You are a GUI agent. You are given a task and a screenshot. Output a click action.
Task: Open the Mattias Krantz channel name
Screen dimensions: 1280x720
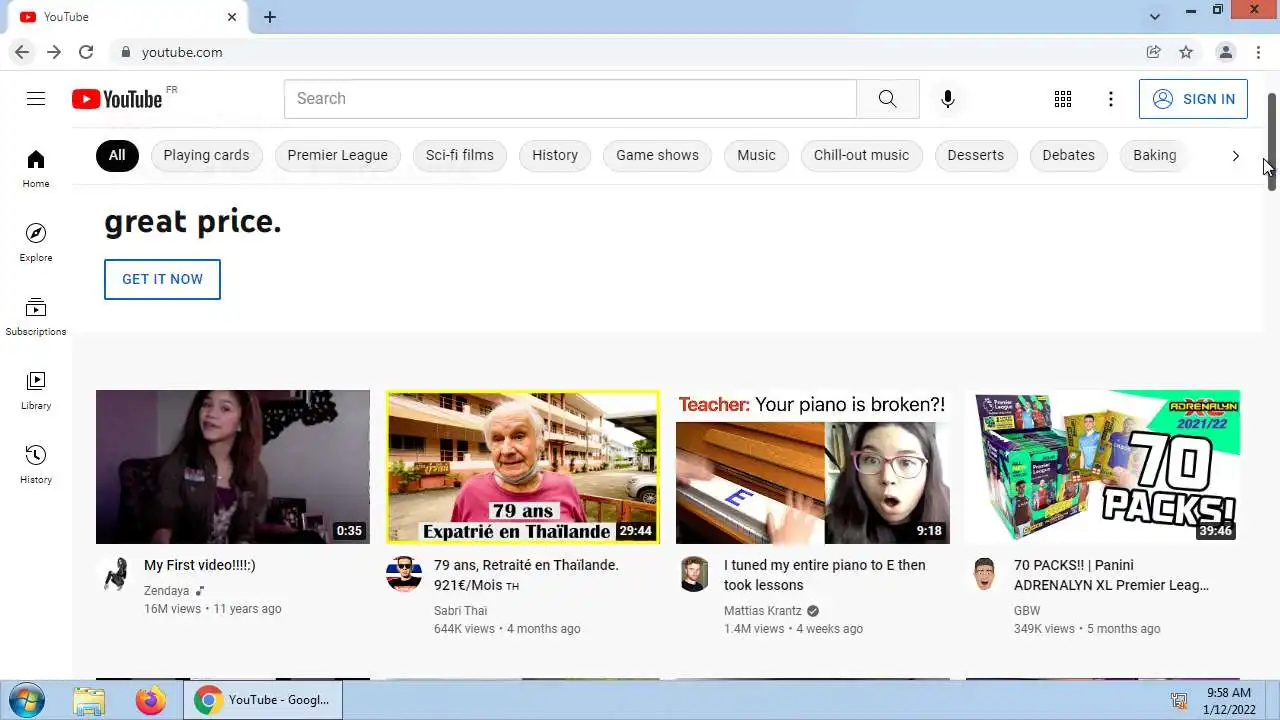click(x=763, y=611)
